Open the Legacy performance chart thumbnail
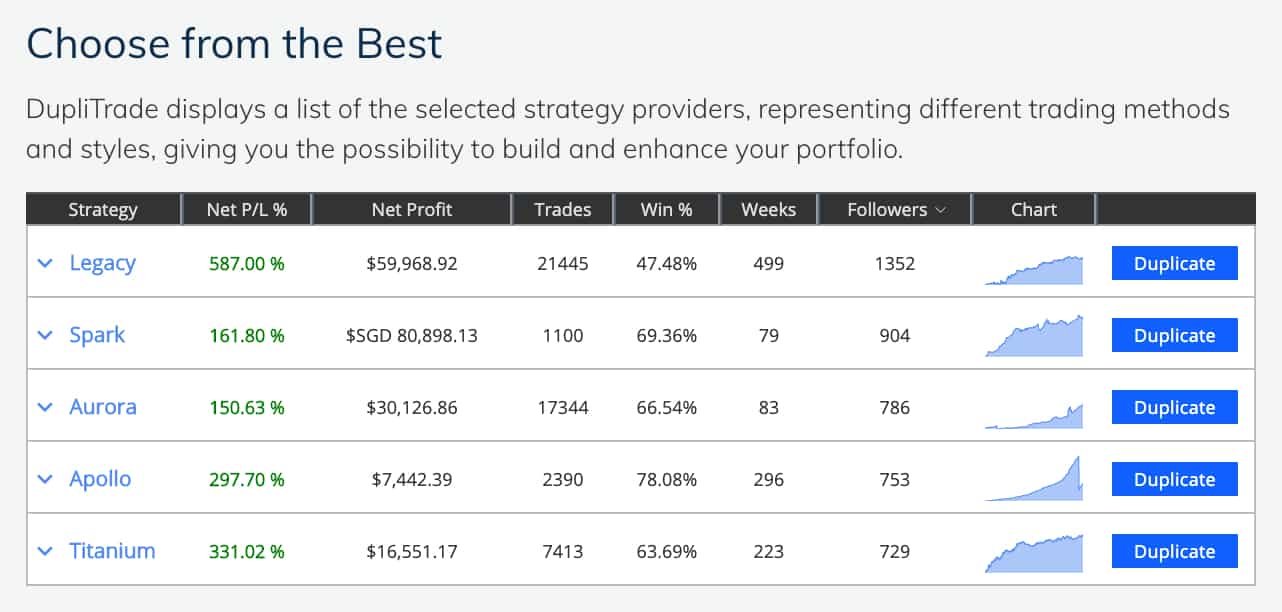The image size is (1282, 612). pyautogui.click(x=1034, y=270)
